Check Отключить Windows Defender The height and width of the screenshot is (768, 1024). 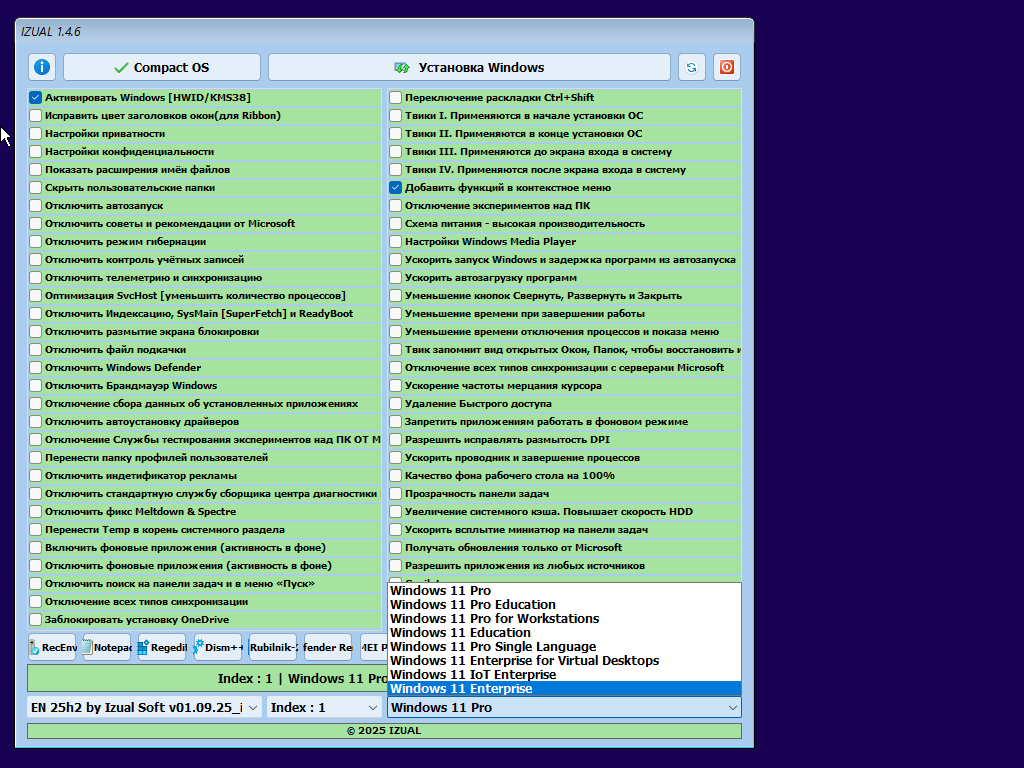35,368
